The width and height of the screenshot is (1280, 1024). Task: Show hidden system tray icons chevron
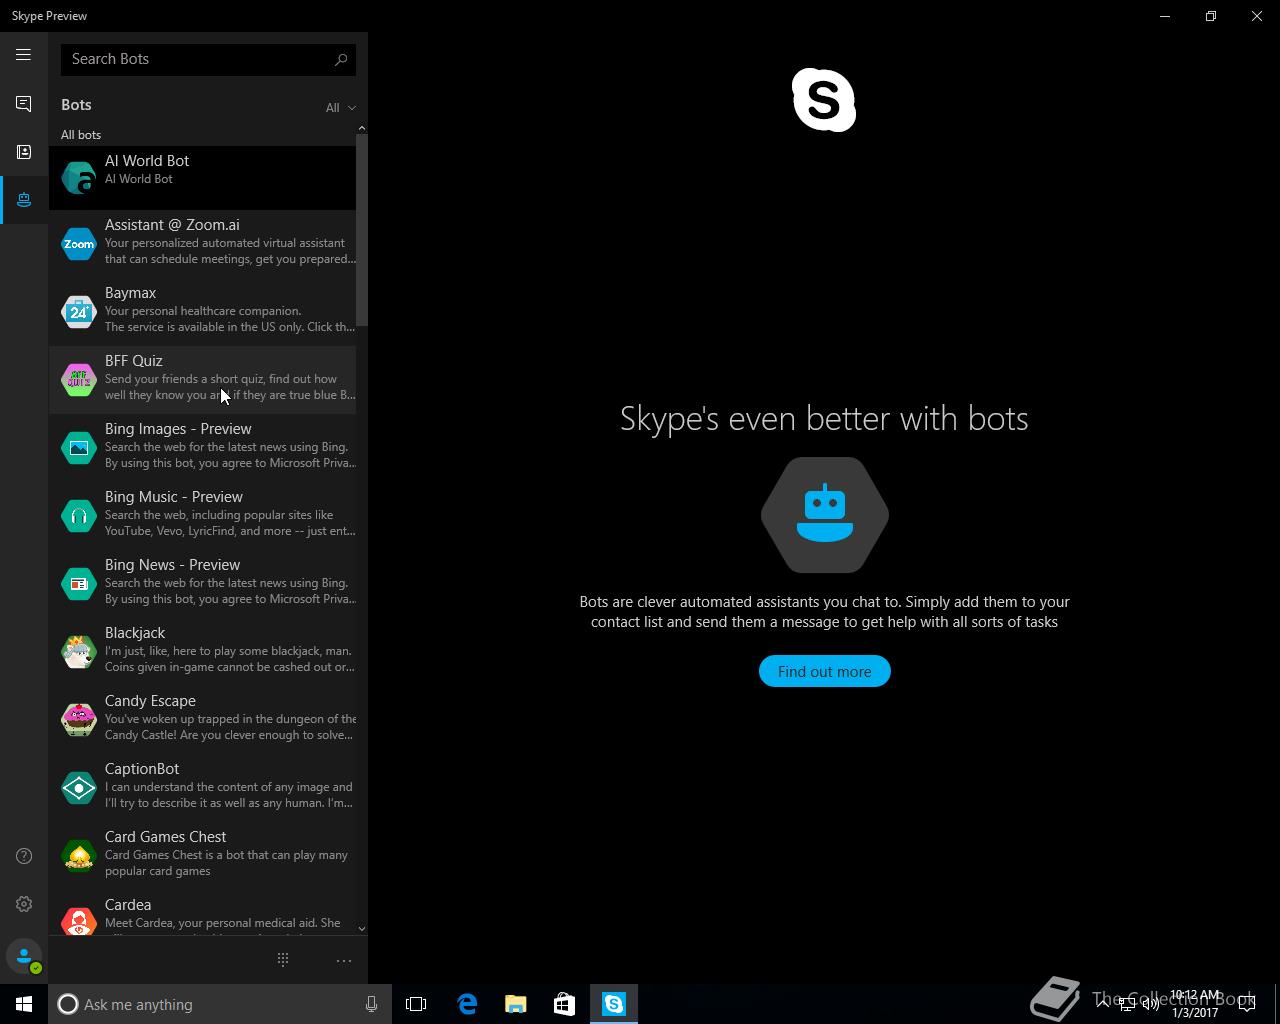tap(1103, 1004)
